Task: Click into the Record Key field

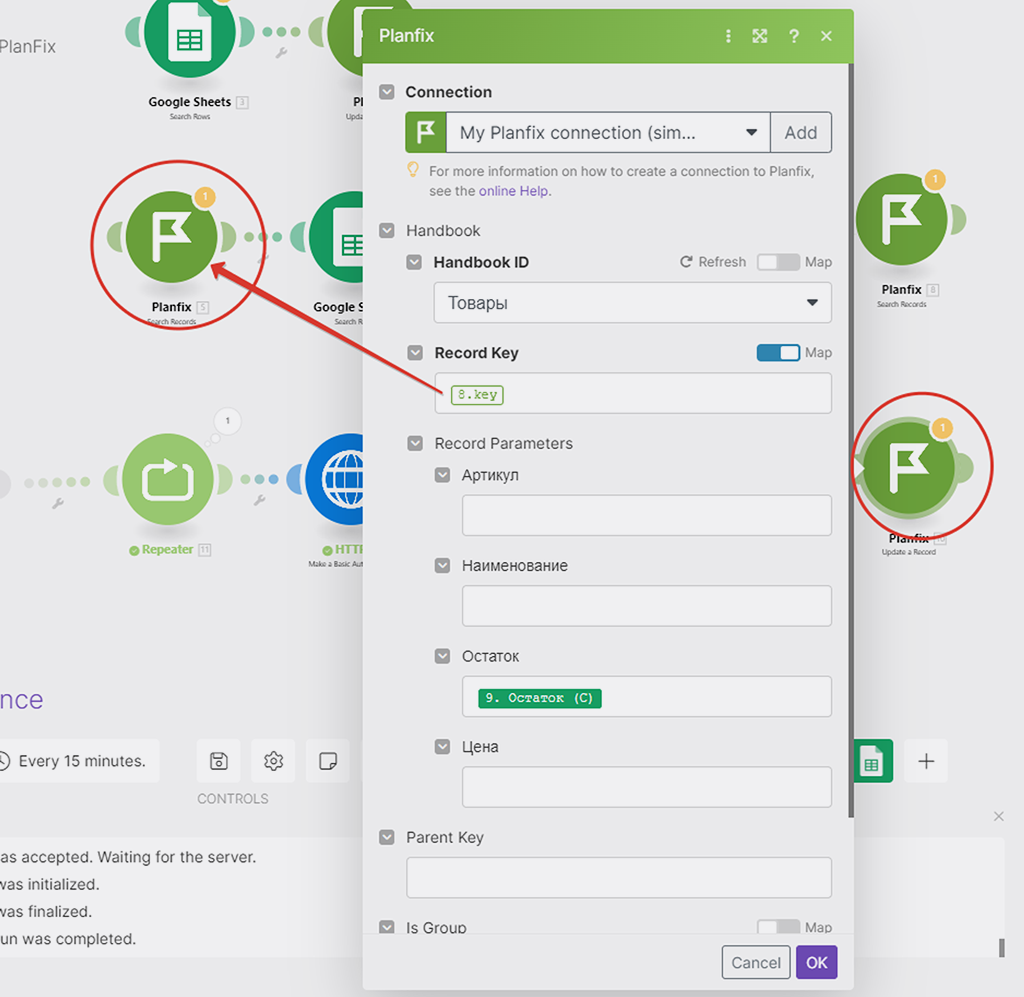Action: pyautogui.click(x=633, y=393)
